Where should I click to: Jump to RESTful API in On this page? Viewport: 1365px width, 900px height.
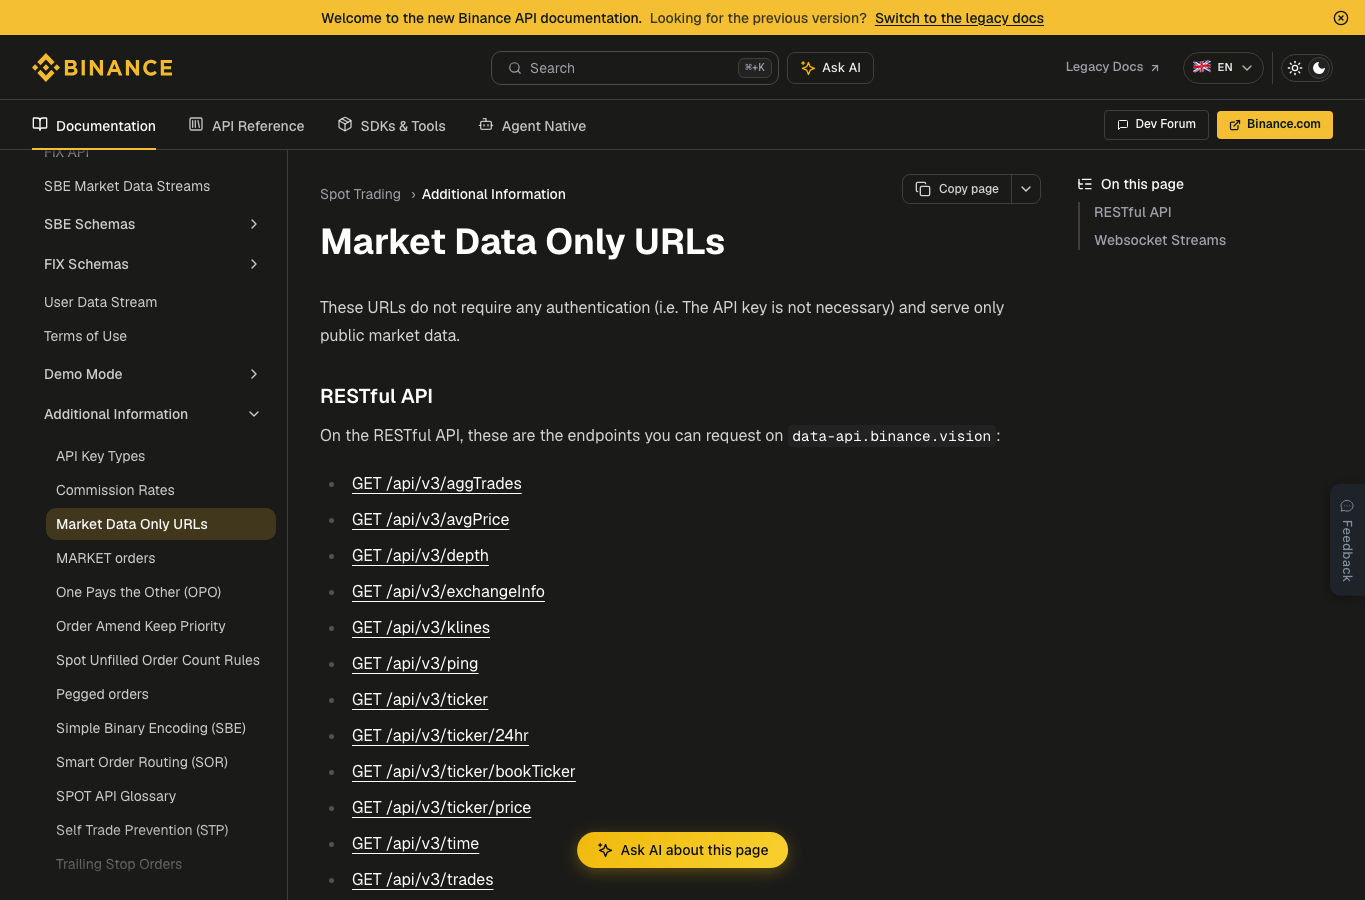pos(1132,212)
